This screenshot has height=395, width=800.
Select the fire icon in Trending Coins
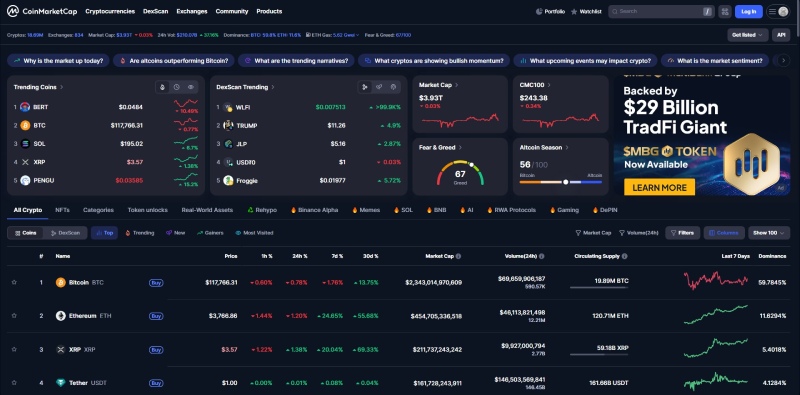pyautogui.click(x=162, y=87)
